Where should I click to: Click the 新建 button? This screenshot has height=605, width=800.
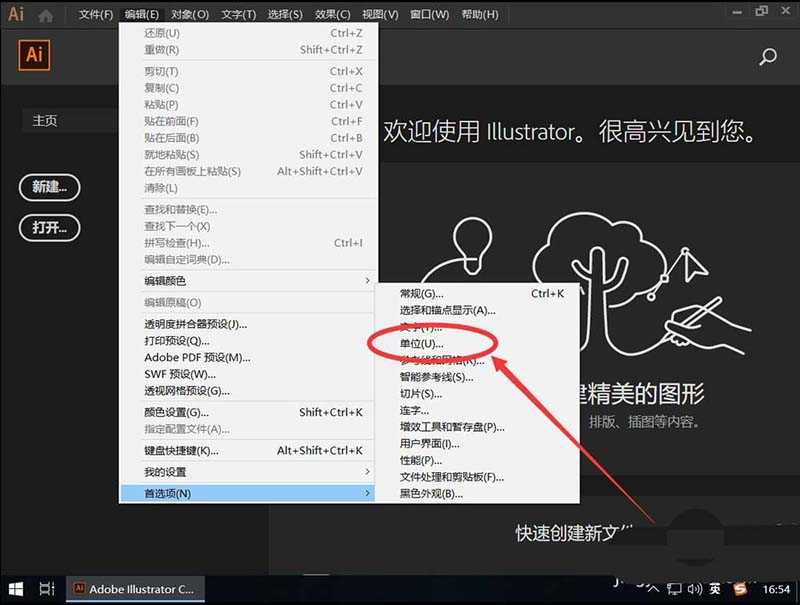point(49,187)
